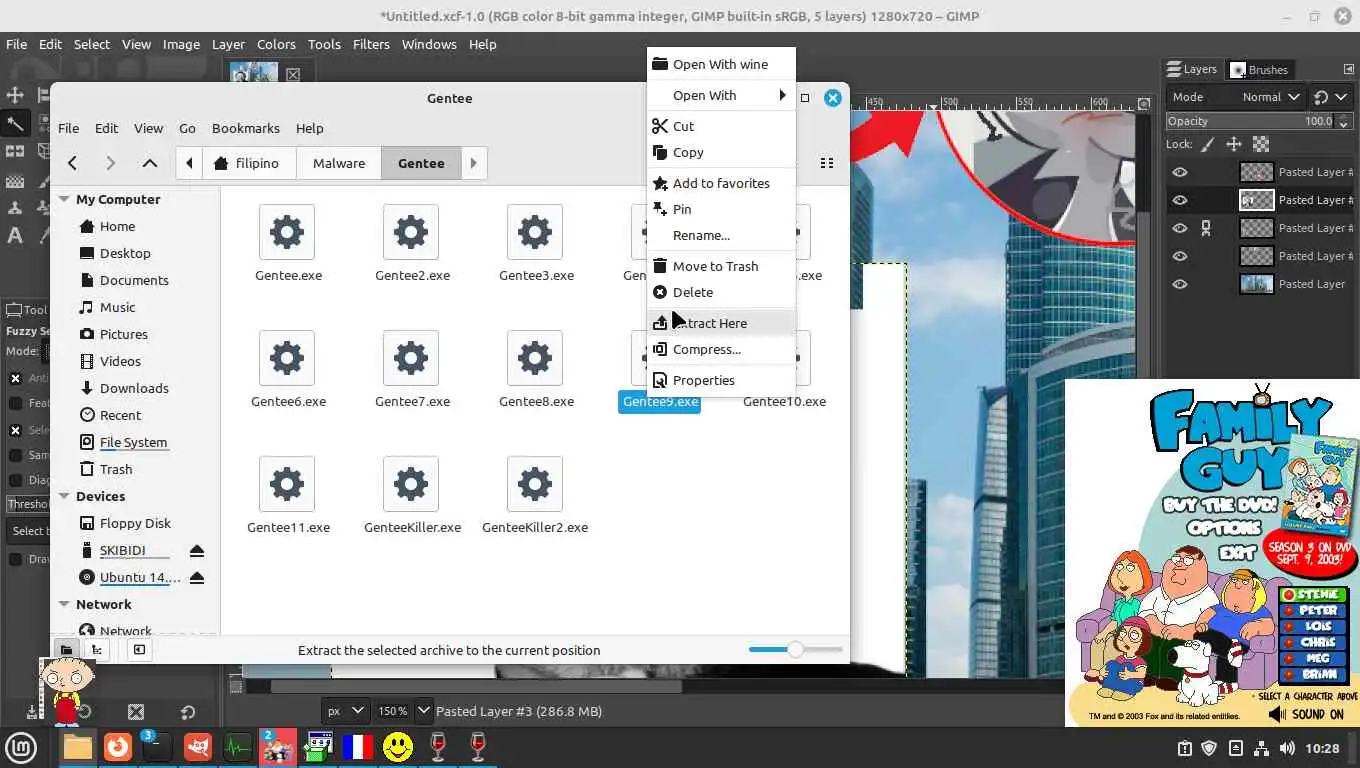Choose Compress... in context menu
Screen dimensions: 1360x768
721,349
